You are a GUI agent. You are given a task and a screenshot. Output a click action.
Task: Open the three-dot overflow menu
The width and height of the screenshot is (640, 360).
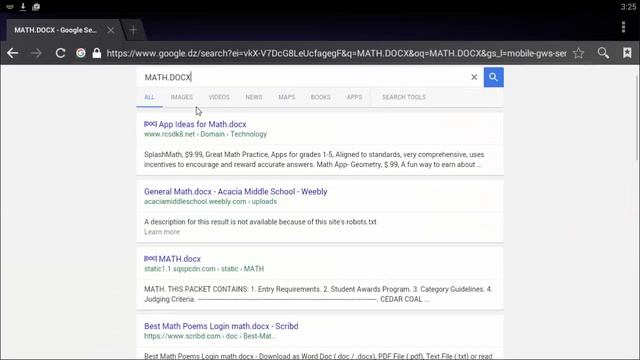tap(623, 27)
